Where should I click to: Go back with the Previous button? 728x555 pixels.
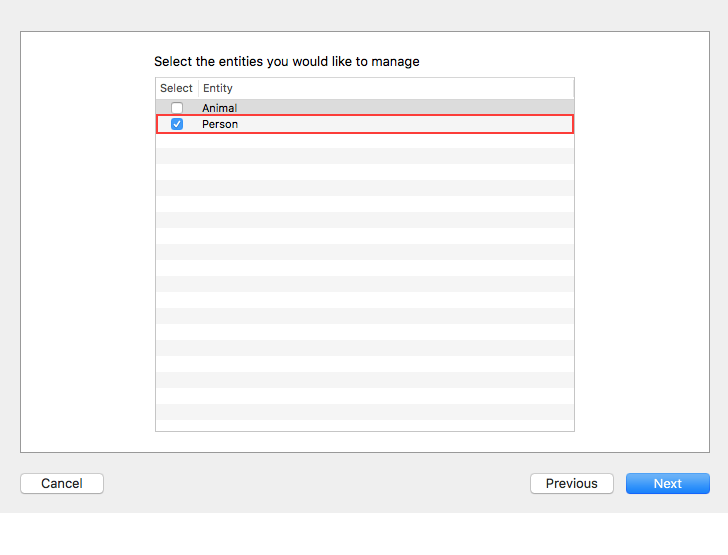(571, 483)
